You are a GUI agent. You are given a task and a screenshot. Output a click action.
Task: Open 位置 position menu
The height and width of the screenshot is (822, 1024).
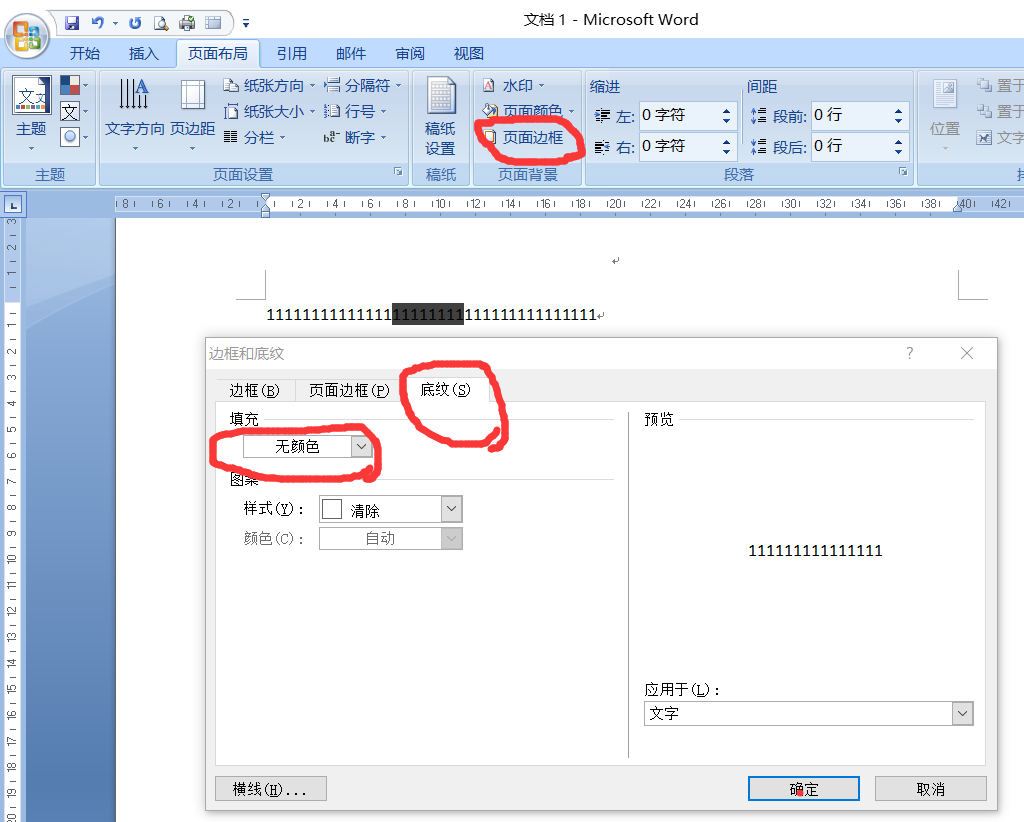coord(945,114)
